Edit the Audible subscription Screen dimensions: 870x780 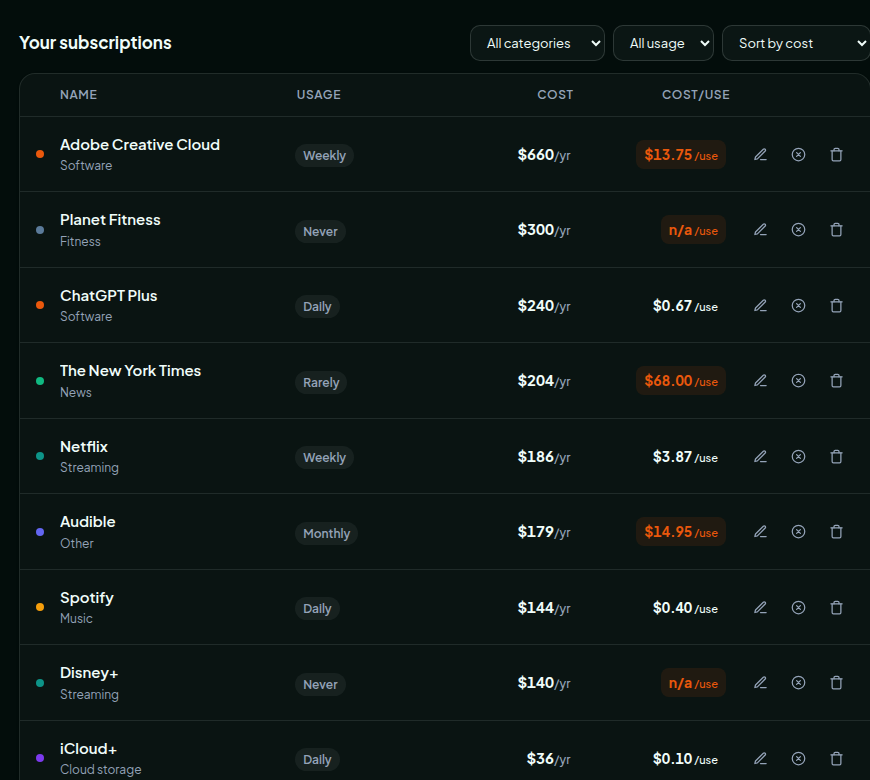pyautogui.click(x=760, y=532)
